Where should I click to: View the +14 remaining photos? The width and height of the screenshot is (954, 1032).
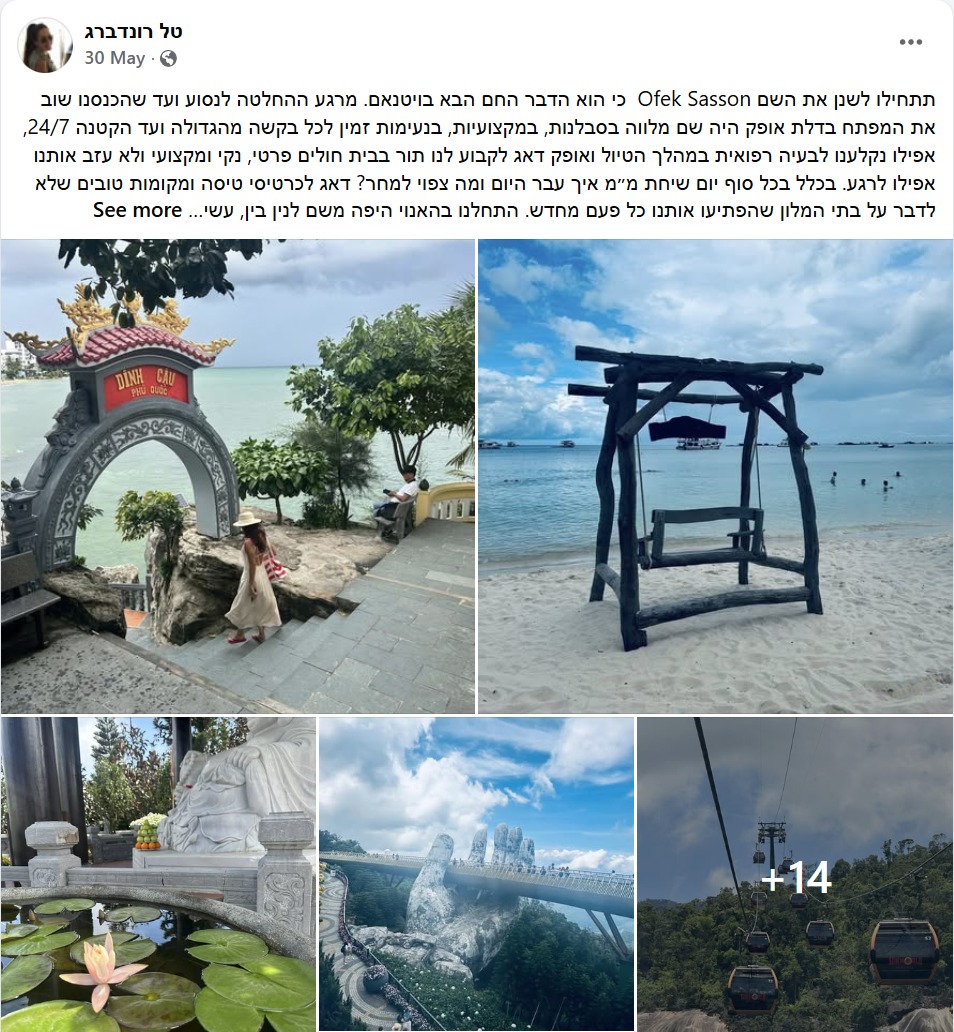795,874
